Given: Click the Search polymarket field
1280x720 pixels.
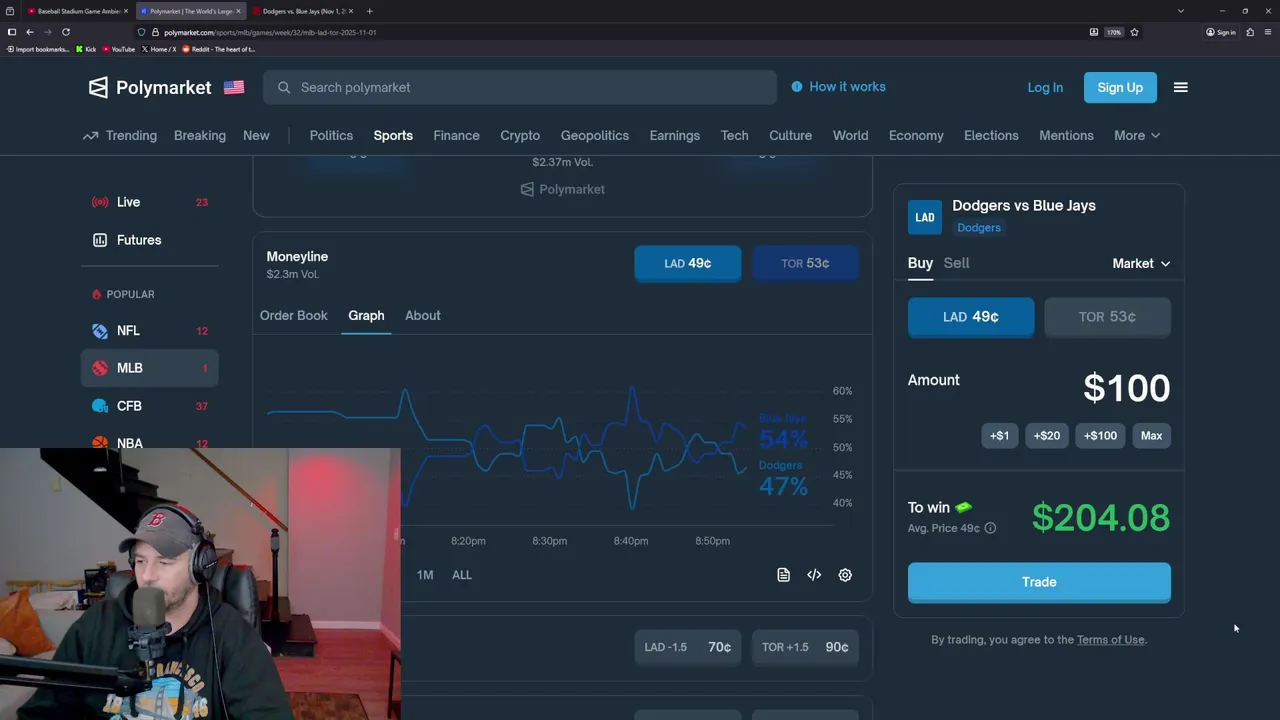Looking at the screenshot, I should coord(520,87).
